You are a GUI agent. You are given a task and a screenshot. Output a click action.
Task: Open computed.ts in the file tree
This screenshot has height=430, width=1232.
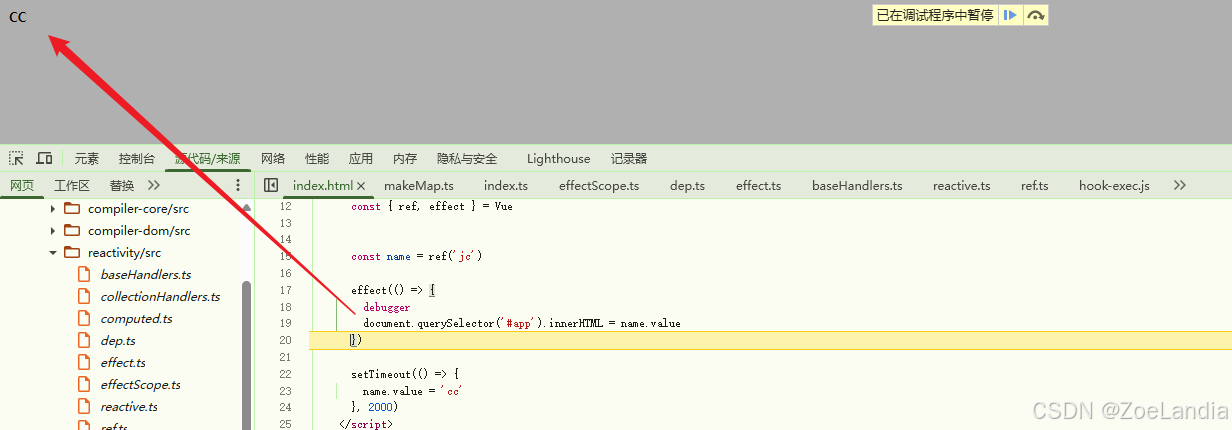coord(136,319)
